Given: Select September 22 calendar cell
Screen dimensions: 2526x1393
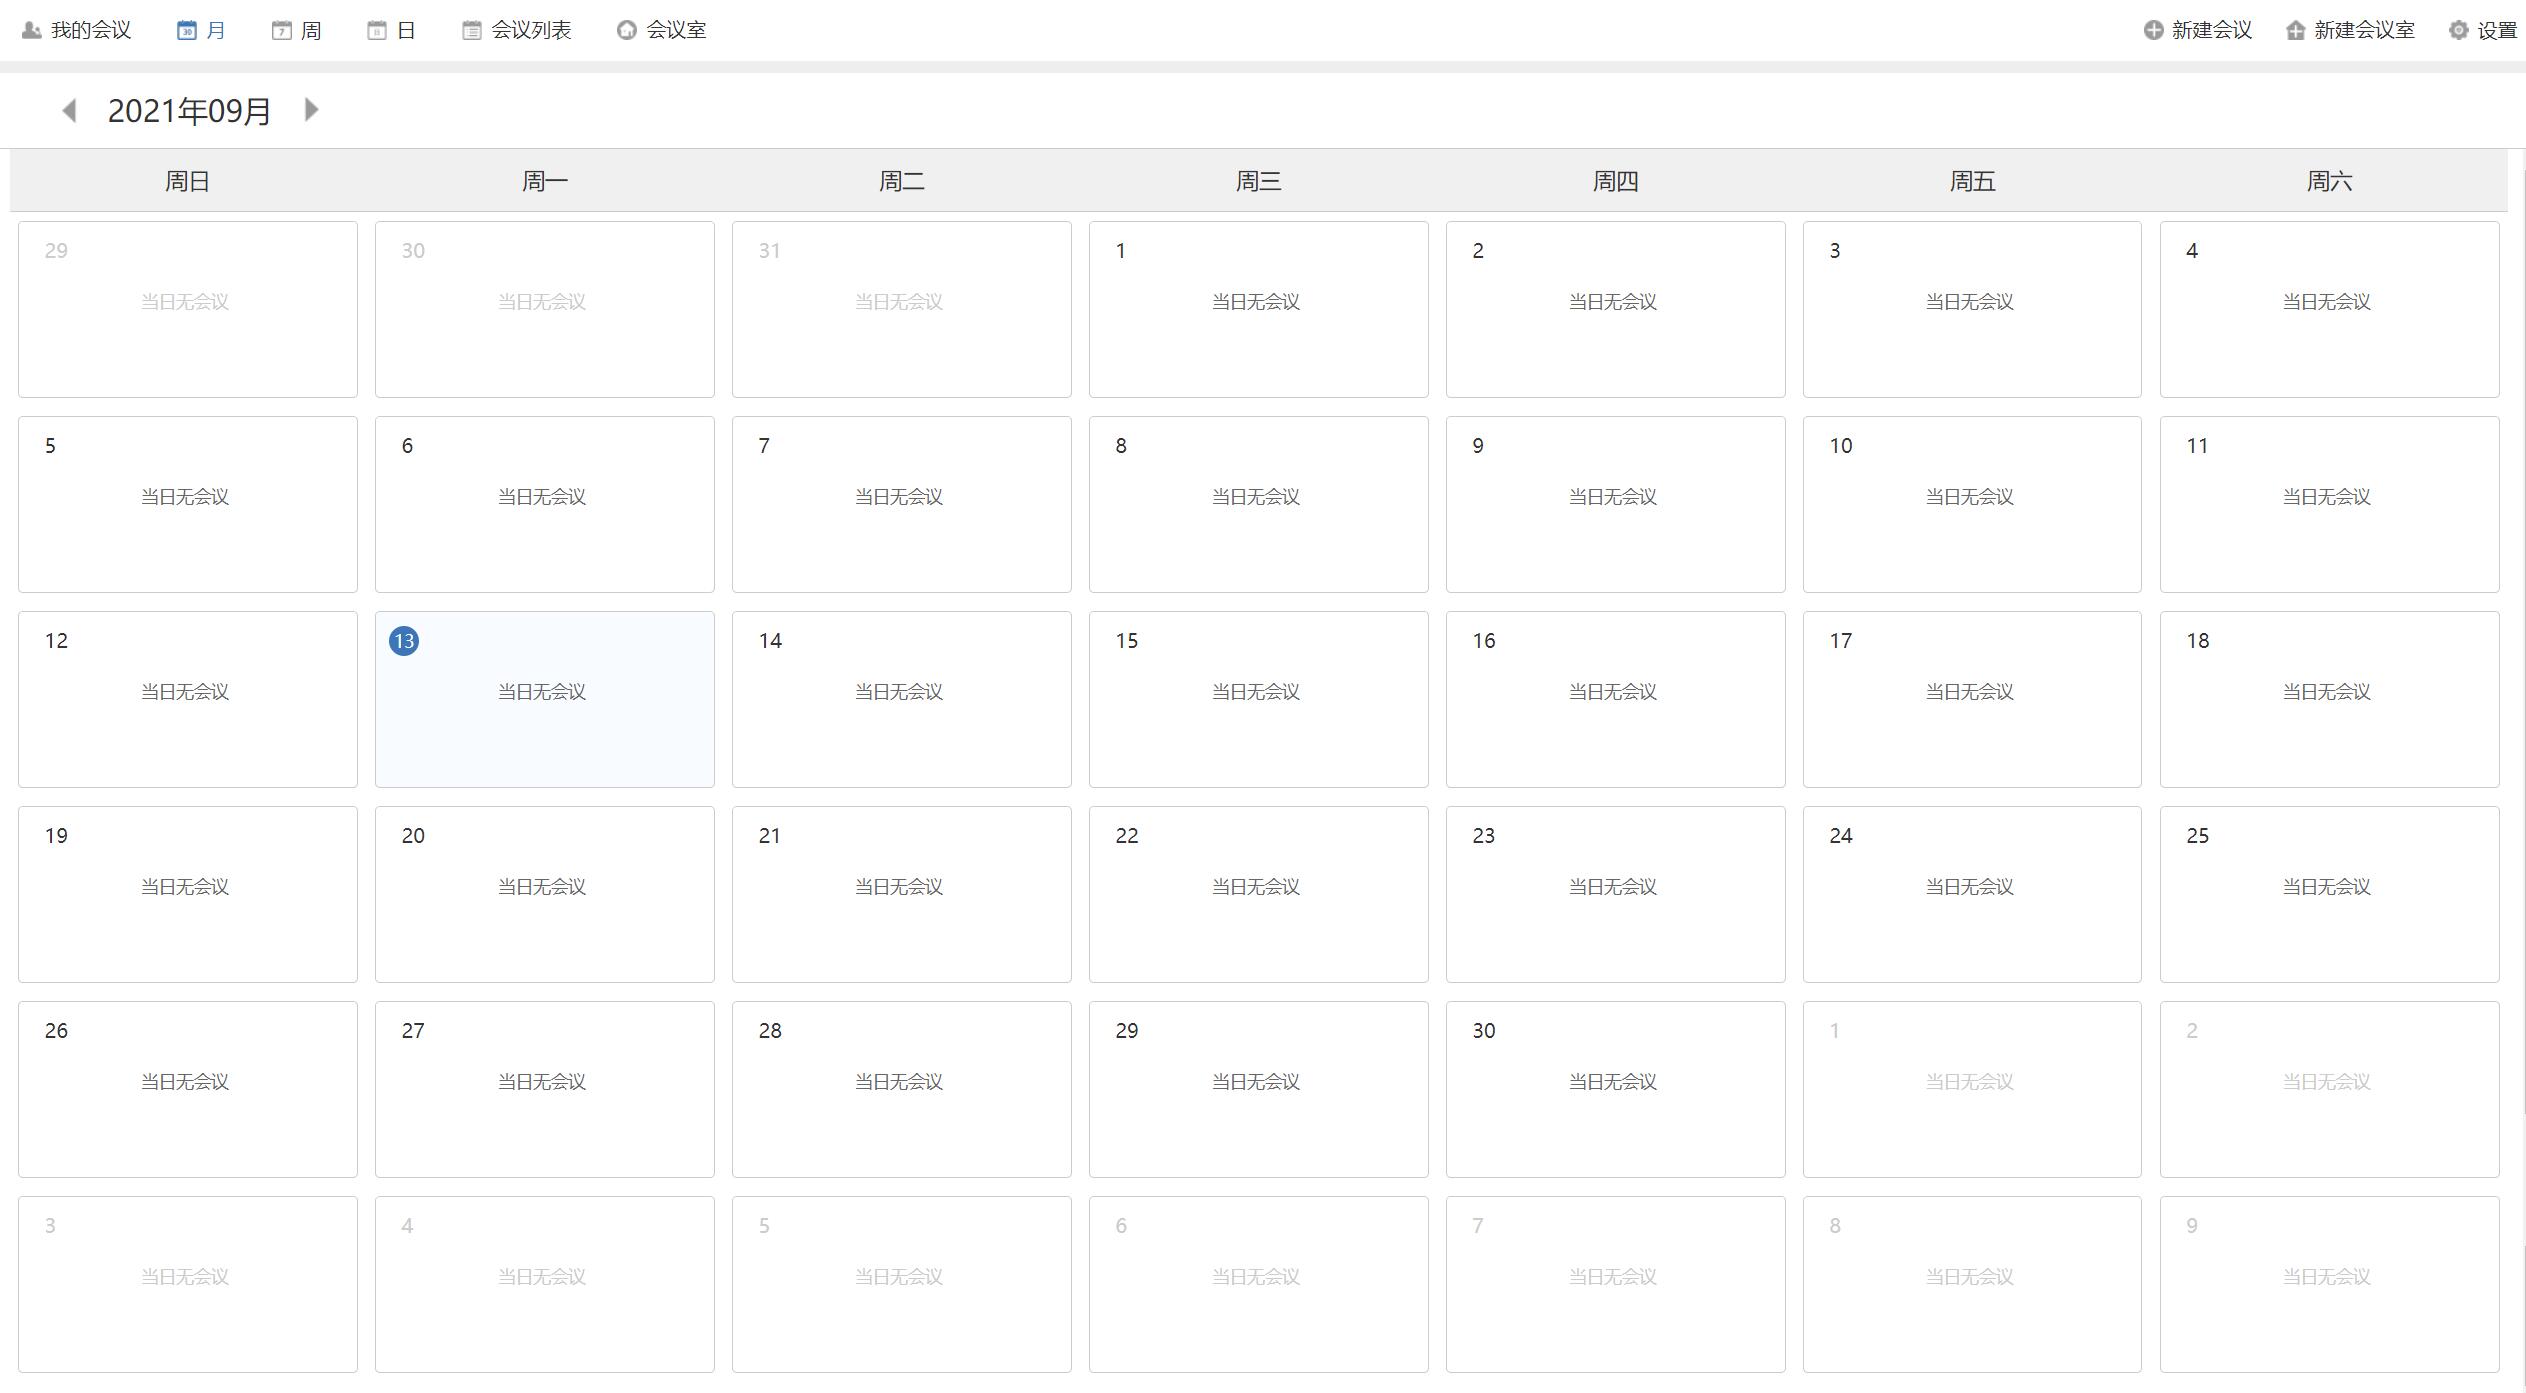Looking at the screenshot, I should [x=1258, y=894].
